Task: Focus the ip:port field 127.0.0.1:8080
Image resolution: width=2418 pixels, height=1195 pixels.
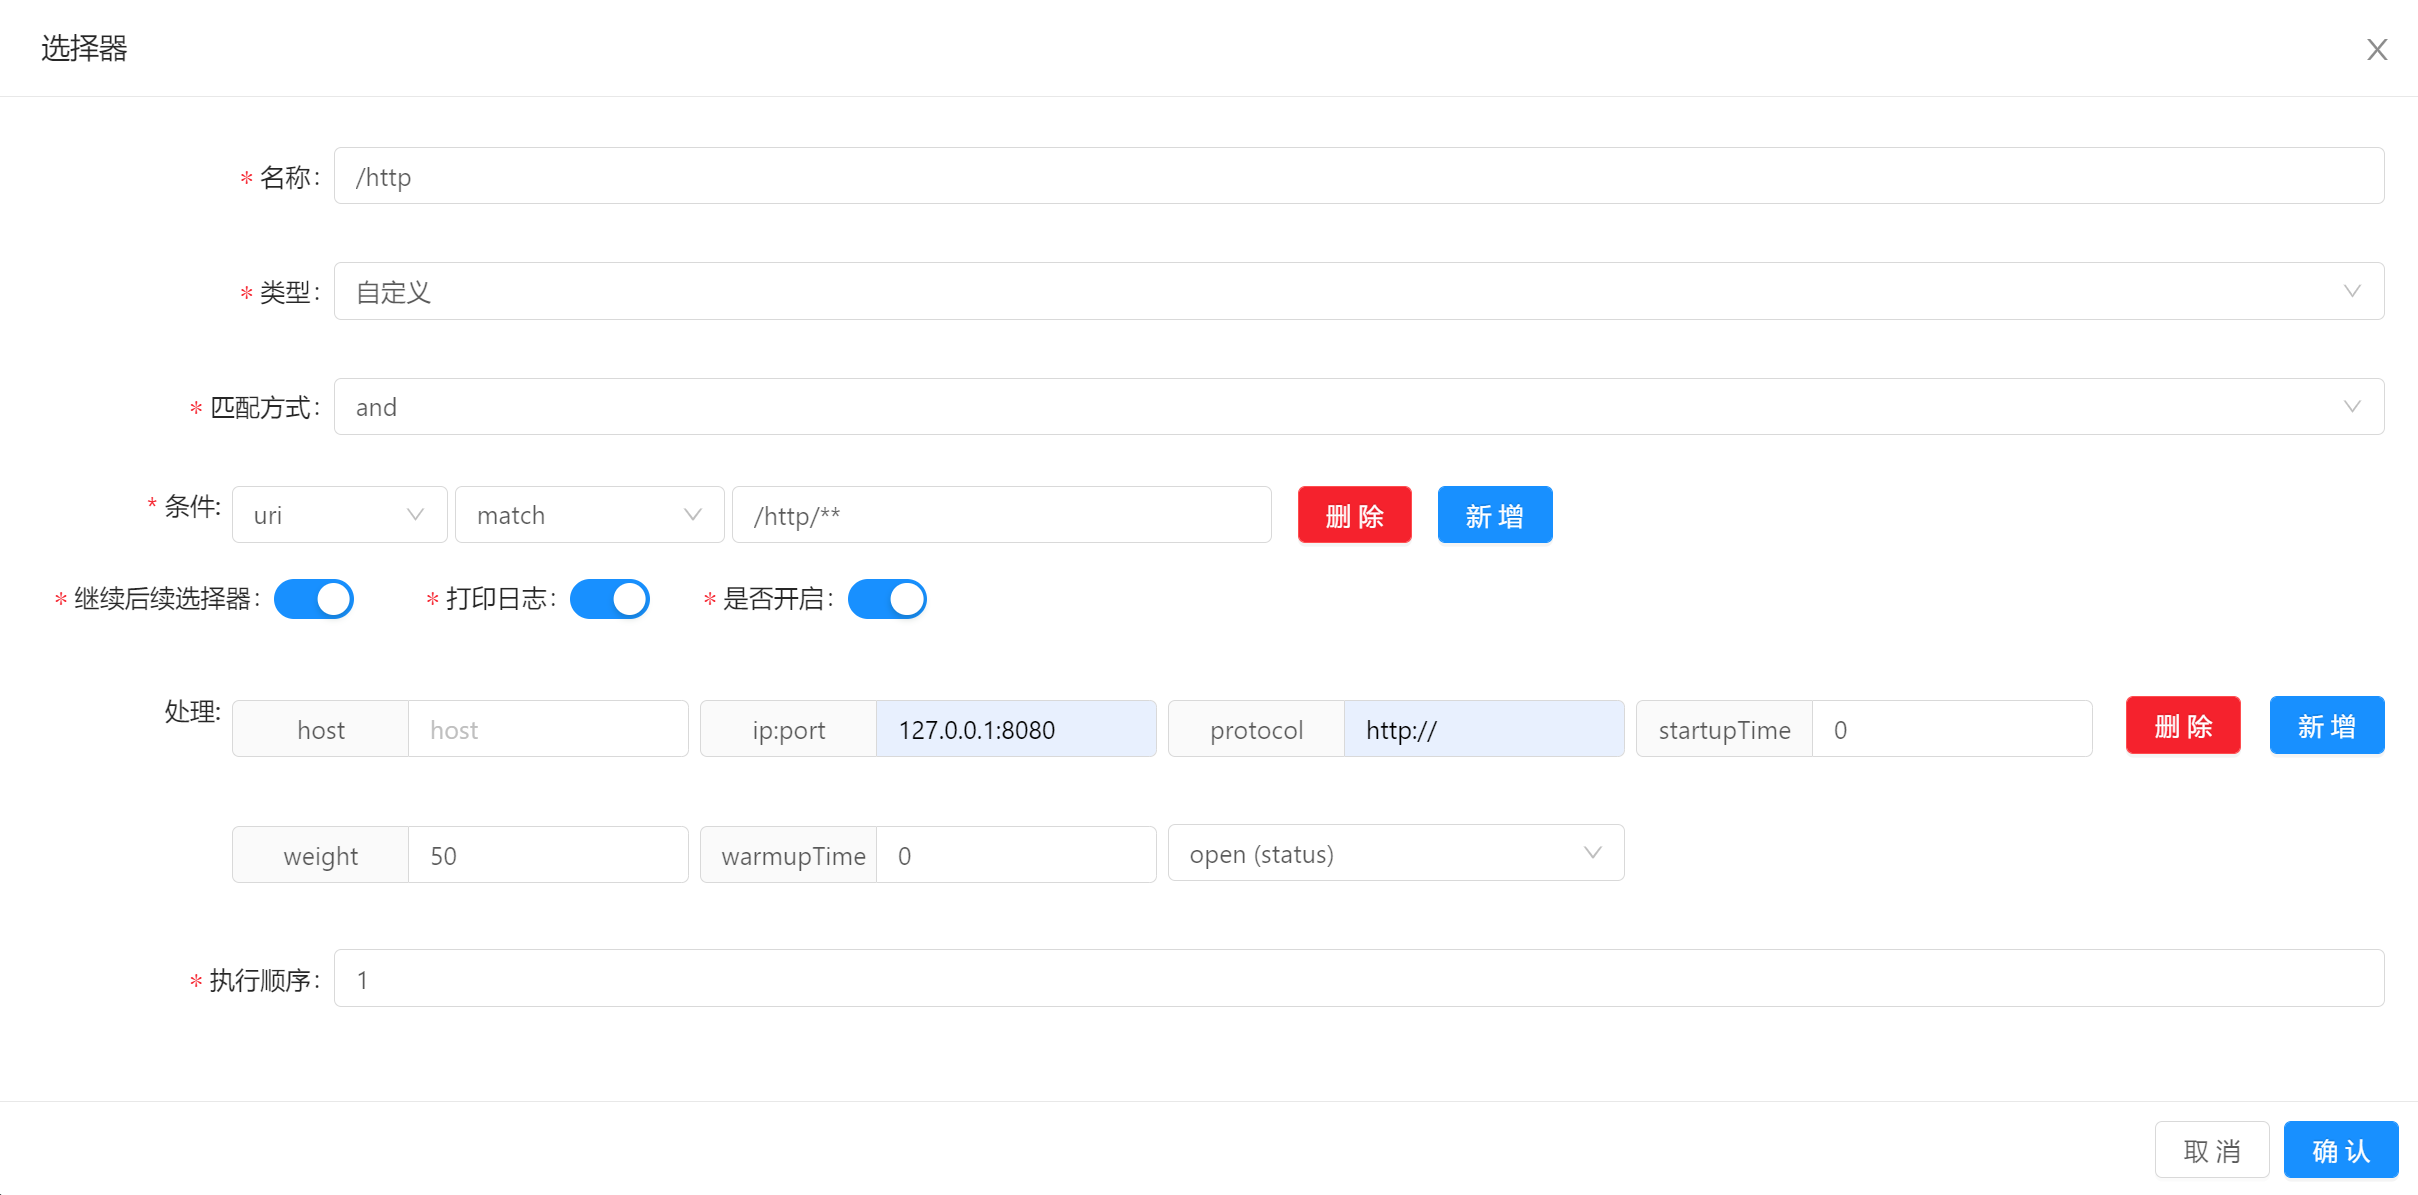Action: click(x=1015, y=730)
